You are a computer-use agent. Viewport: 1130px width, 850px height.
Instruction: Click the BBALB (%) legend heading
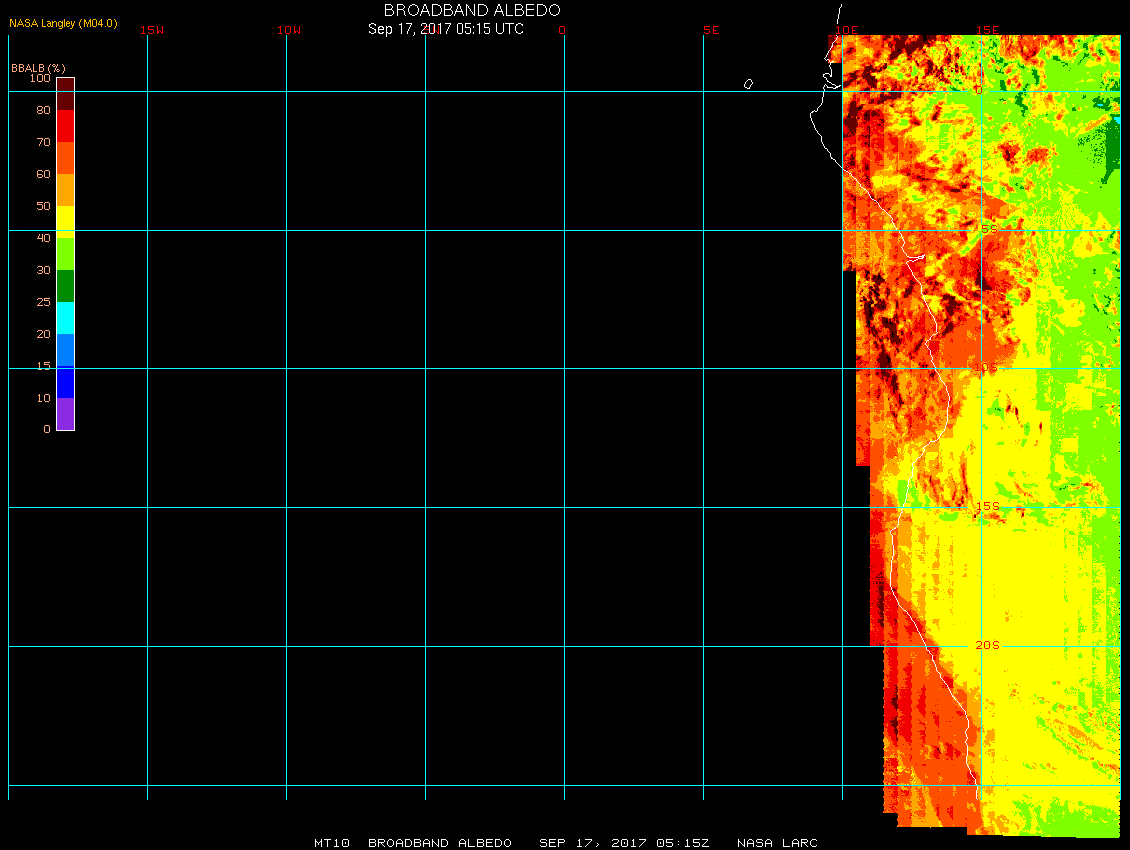(x=38, y=67)
